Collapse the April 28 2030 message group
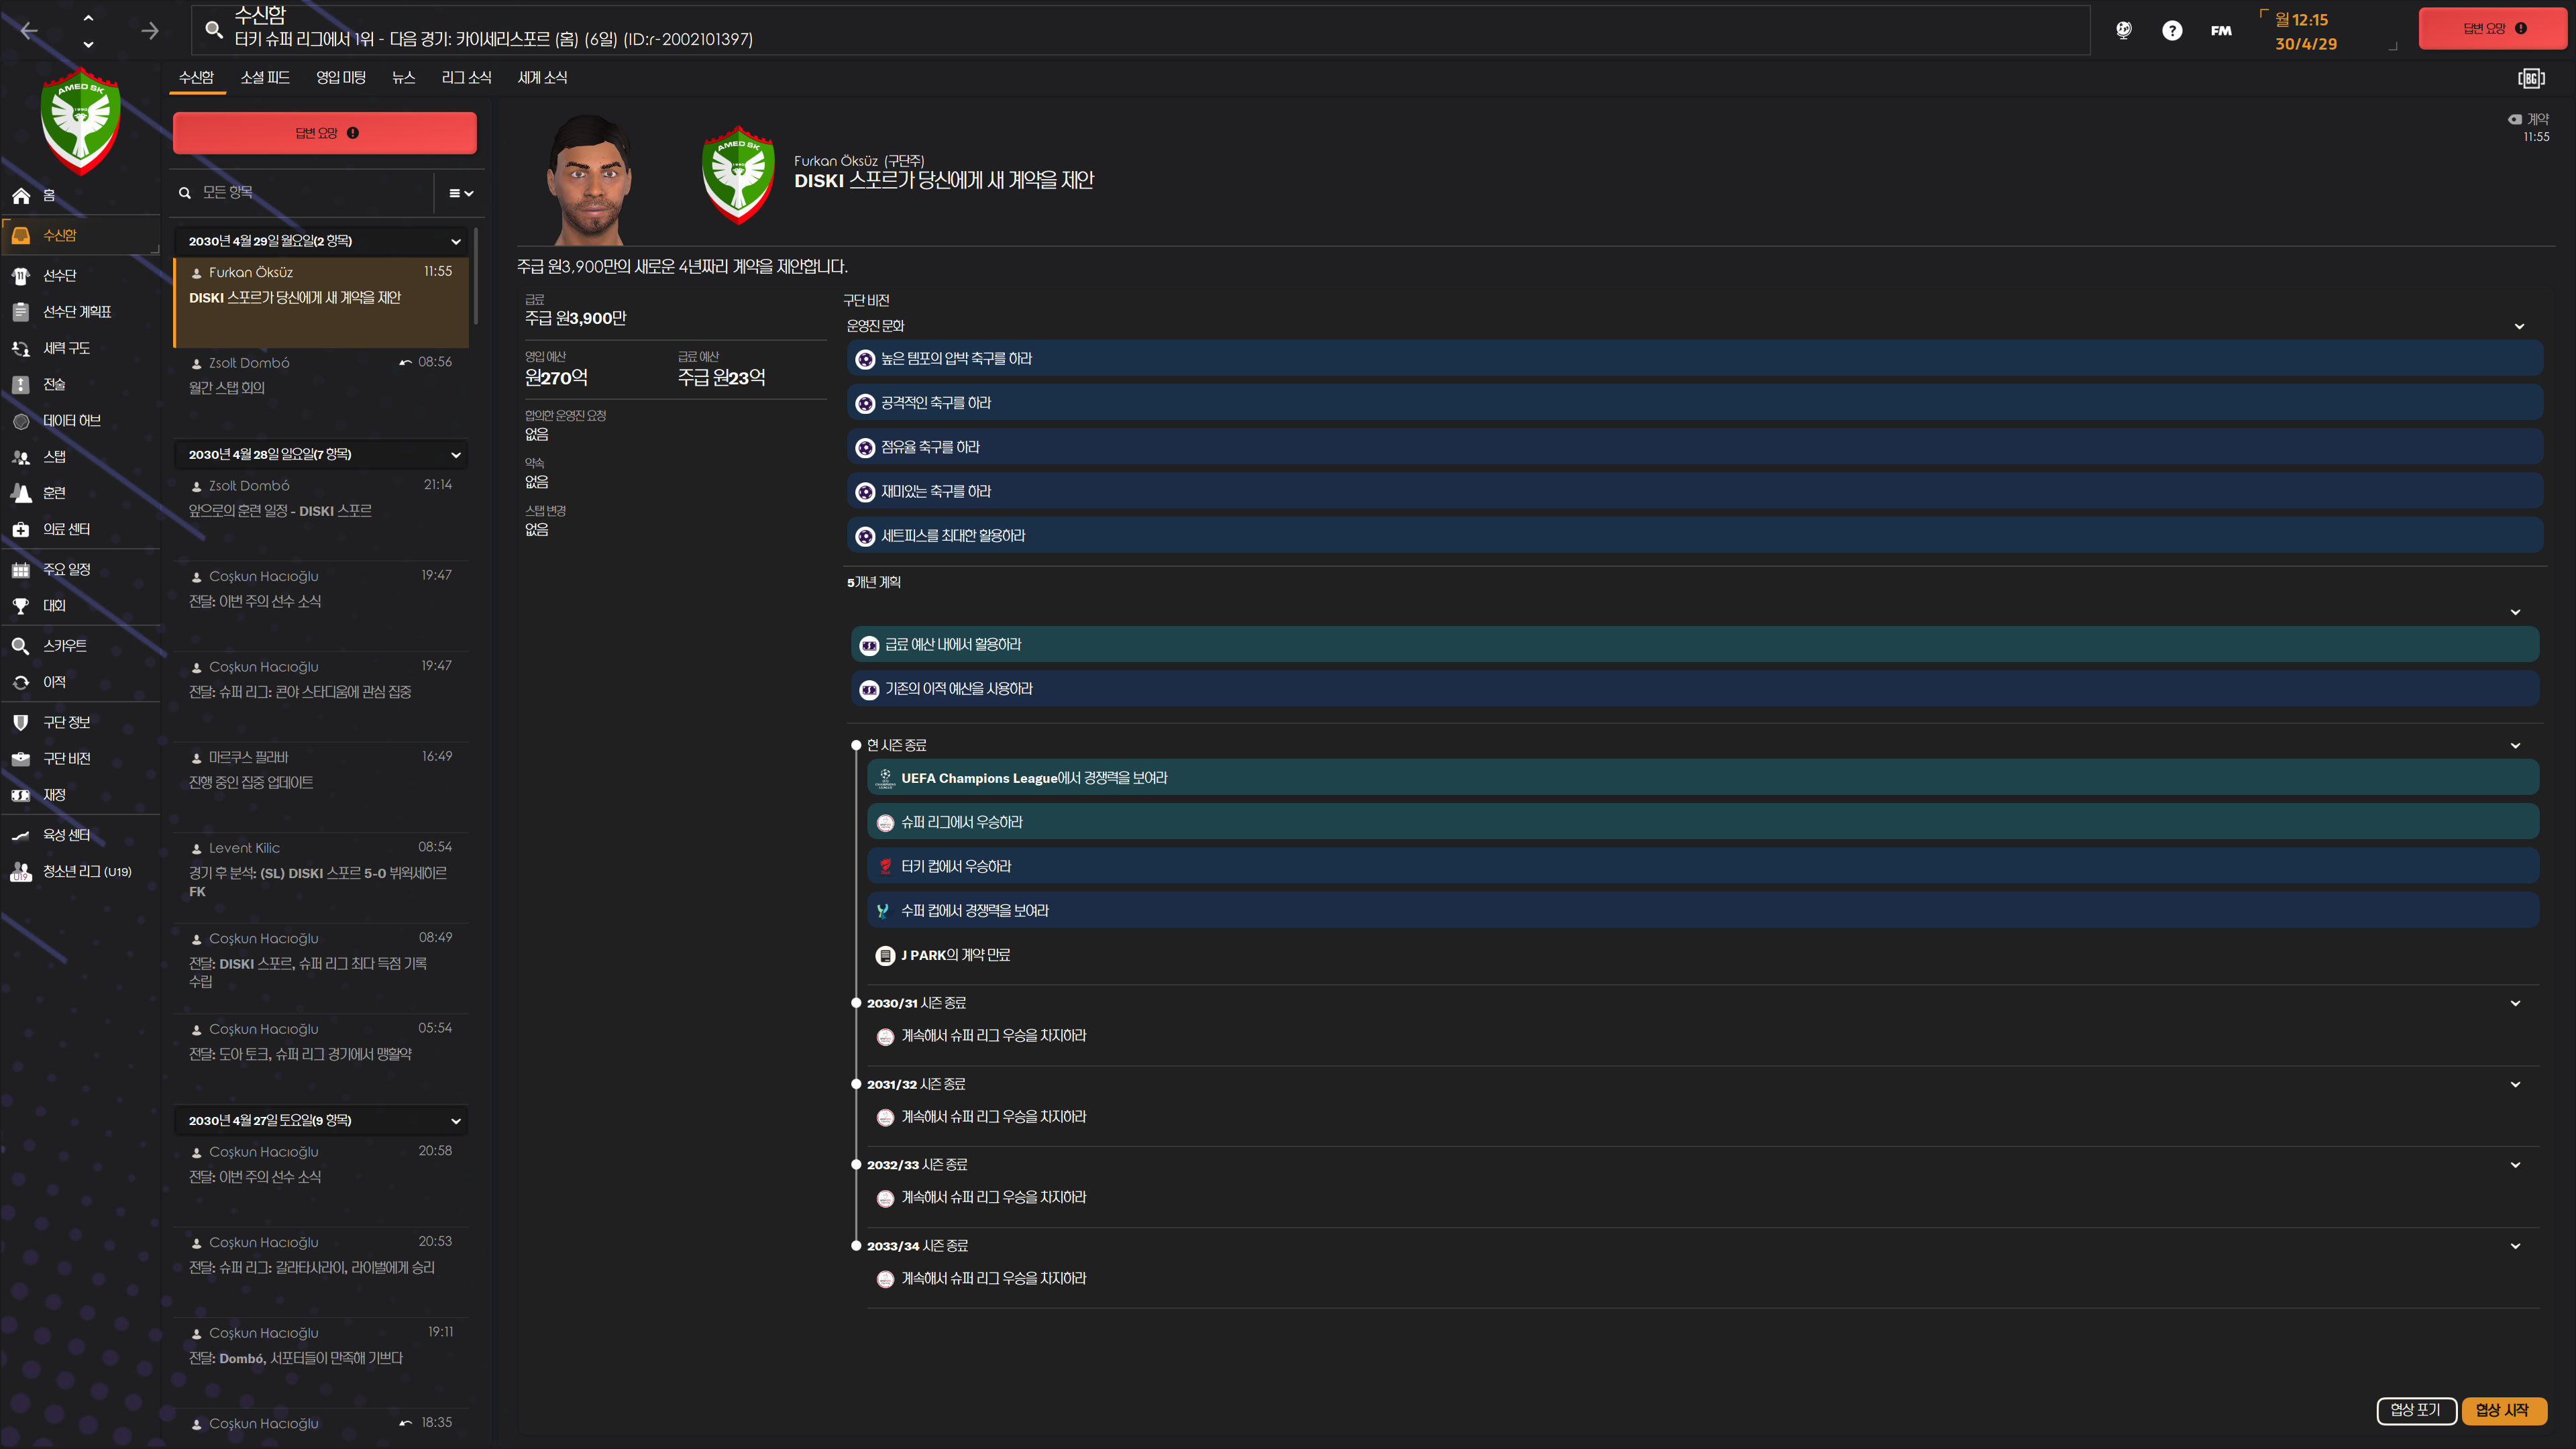Image resolution: width=2576 pixels, height=1449 pixels. [x=456, y=454]
